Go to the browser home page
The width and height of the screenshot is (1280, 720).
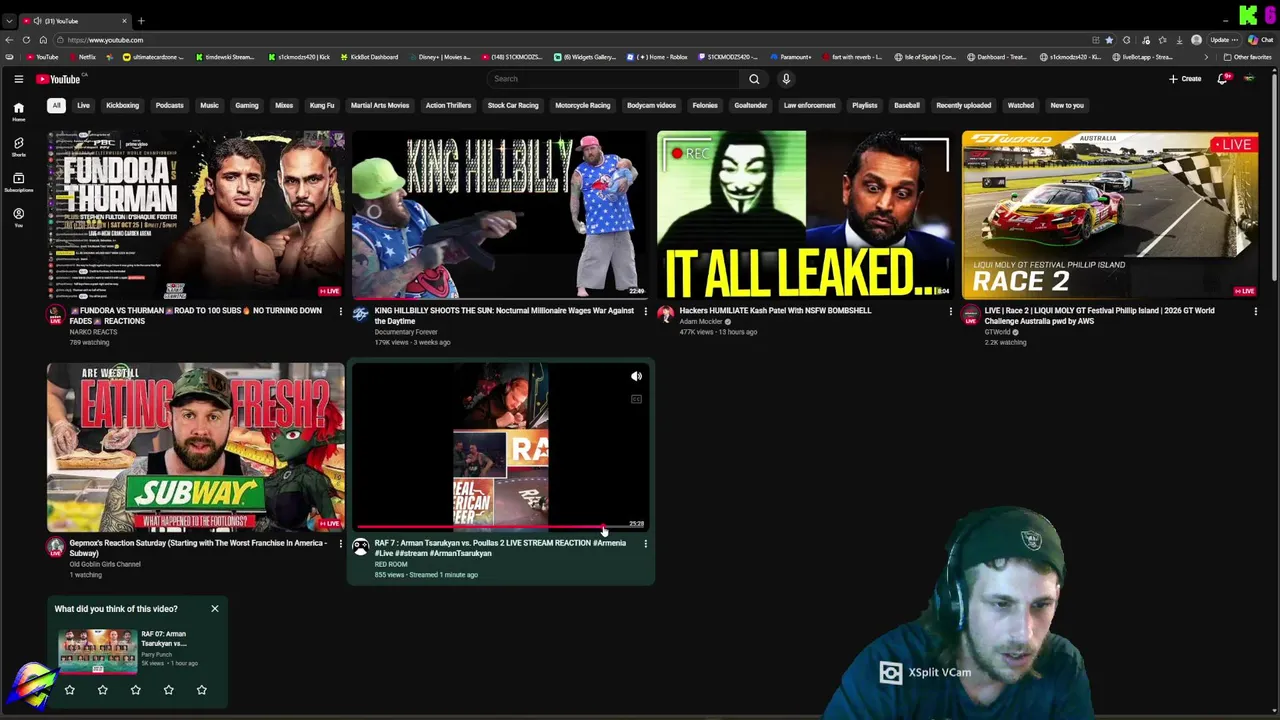(x=42, y=40)
